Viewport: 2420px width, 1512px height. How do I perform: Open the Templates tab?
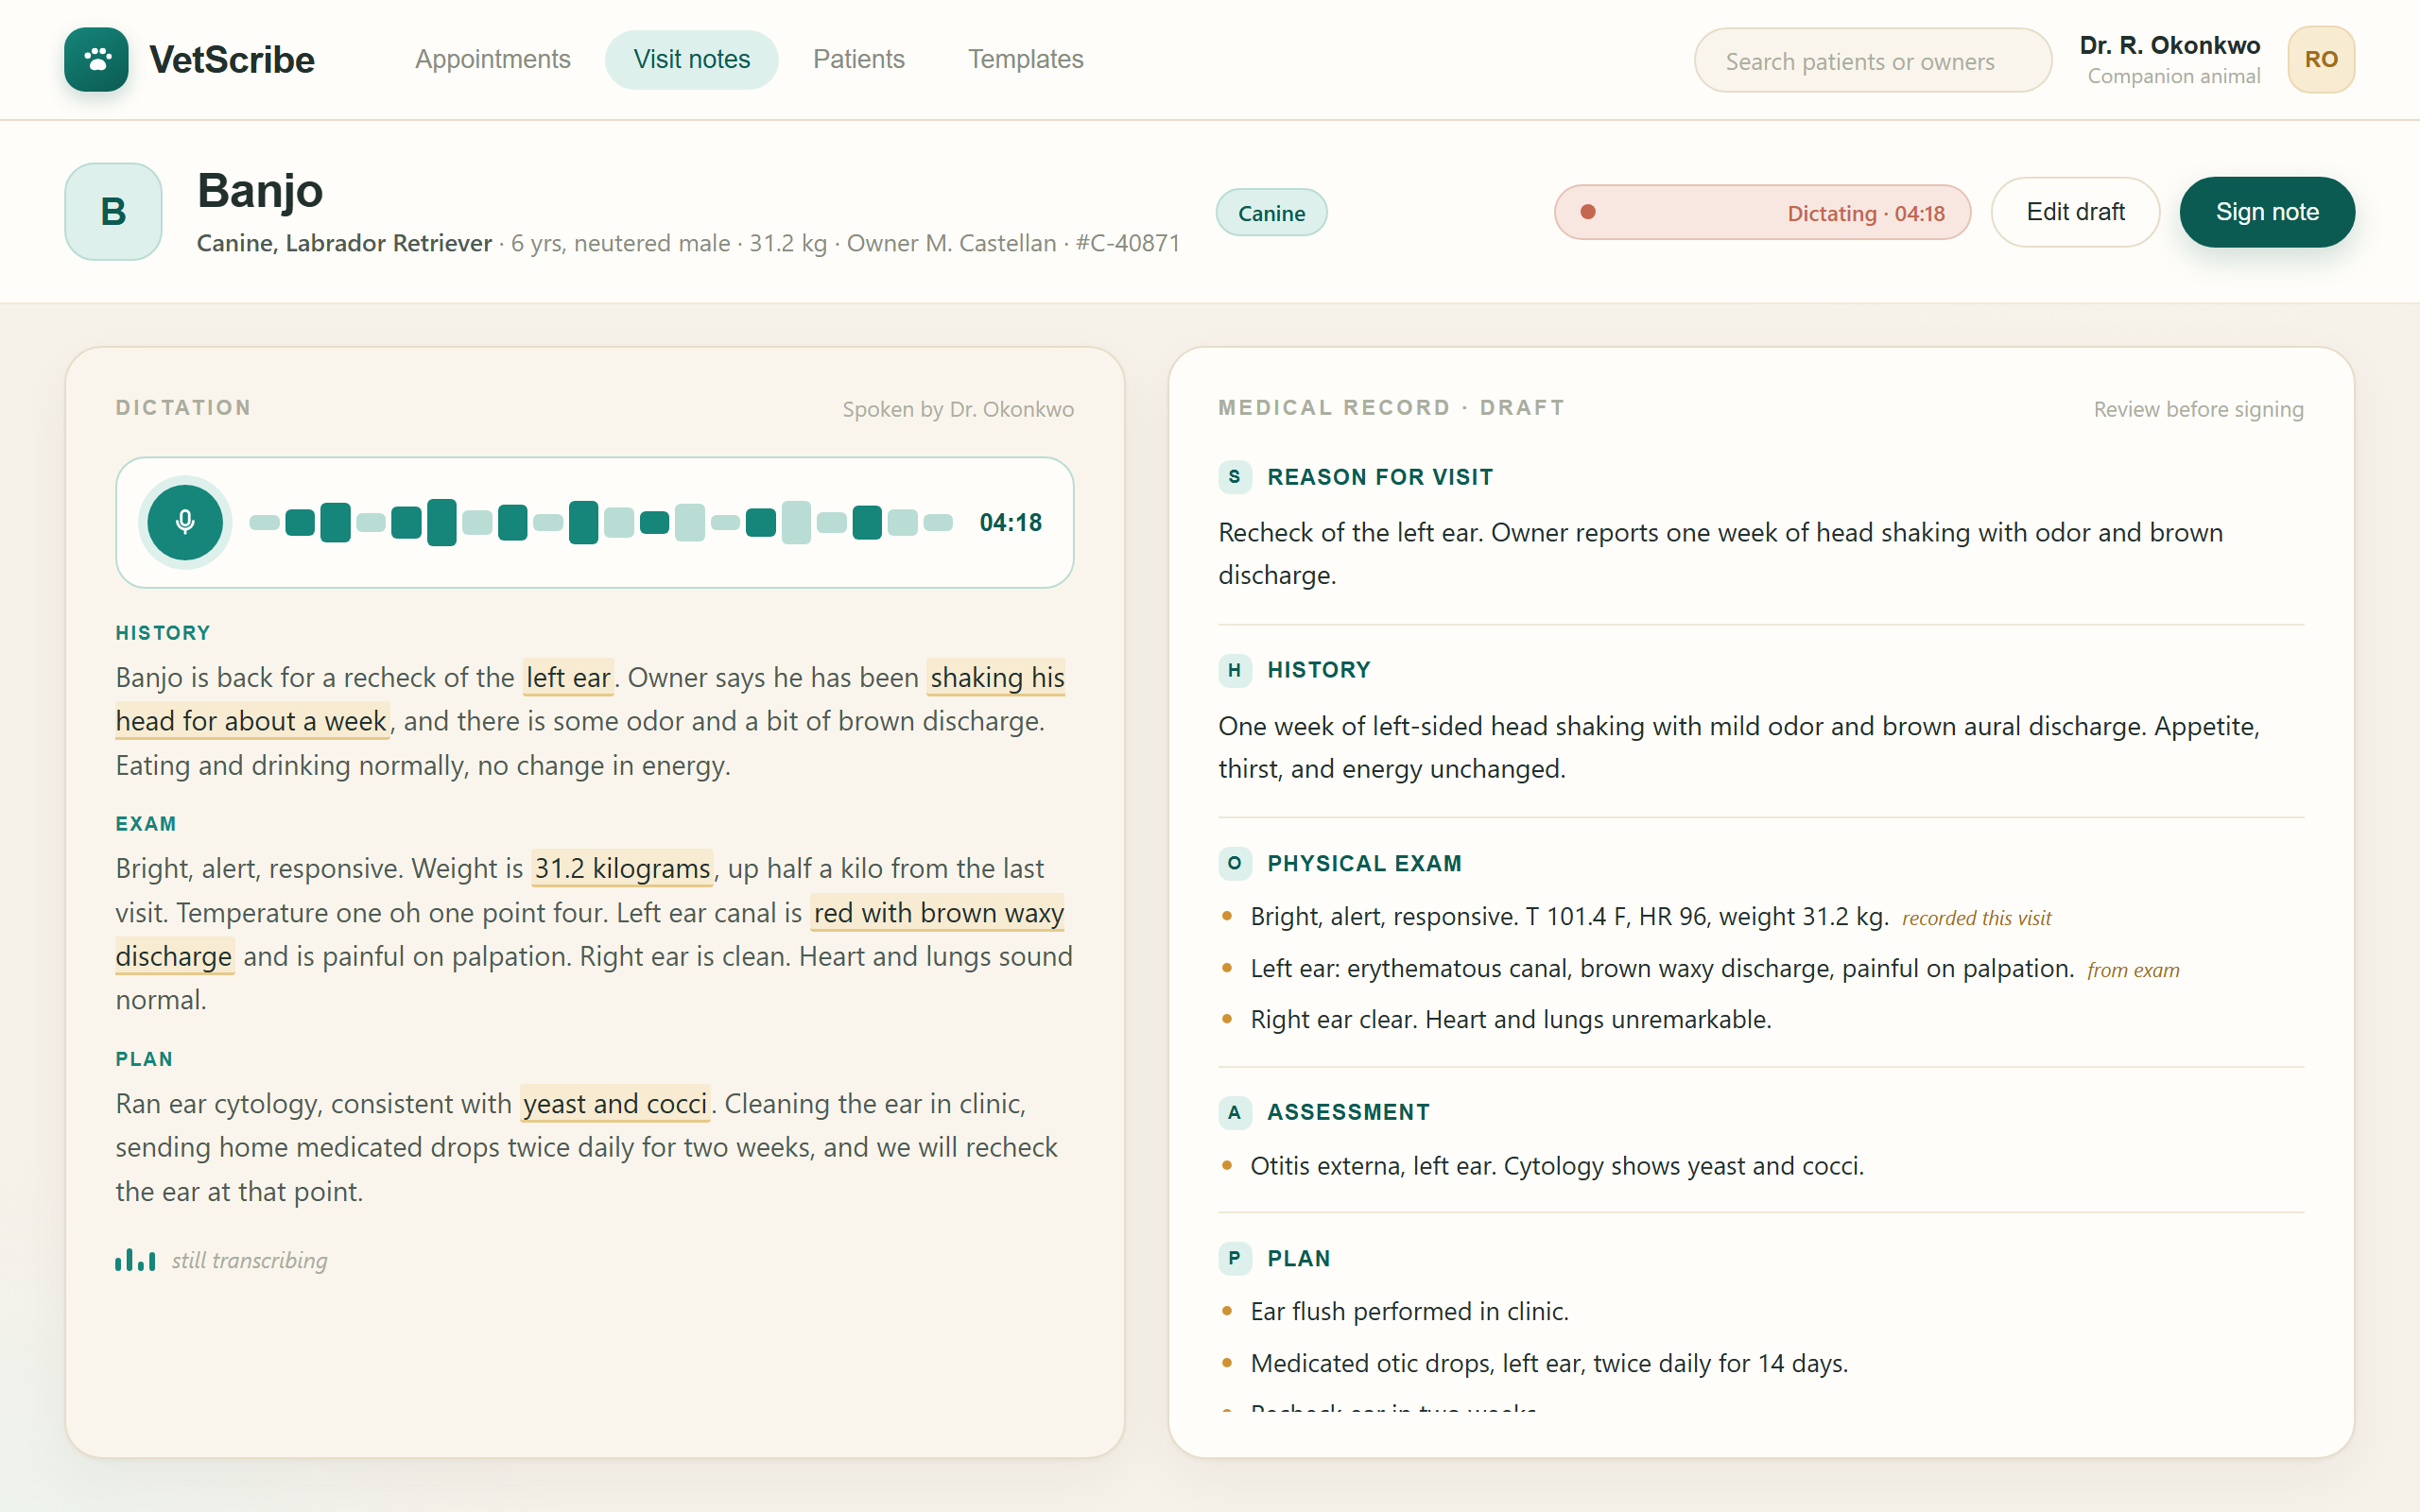[x=1026, y=60]
